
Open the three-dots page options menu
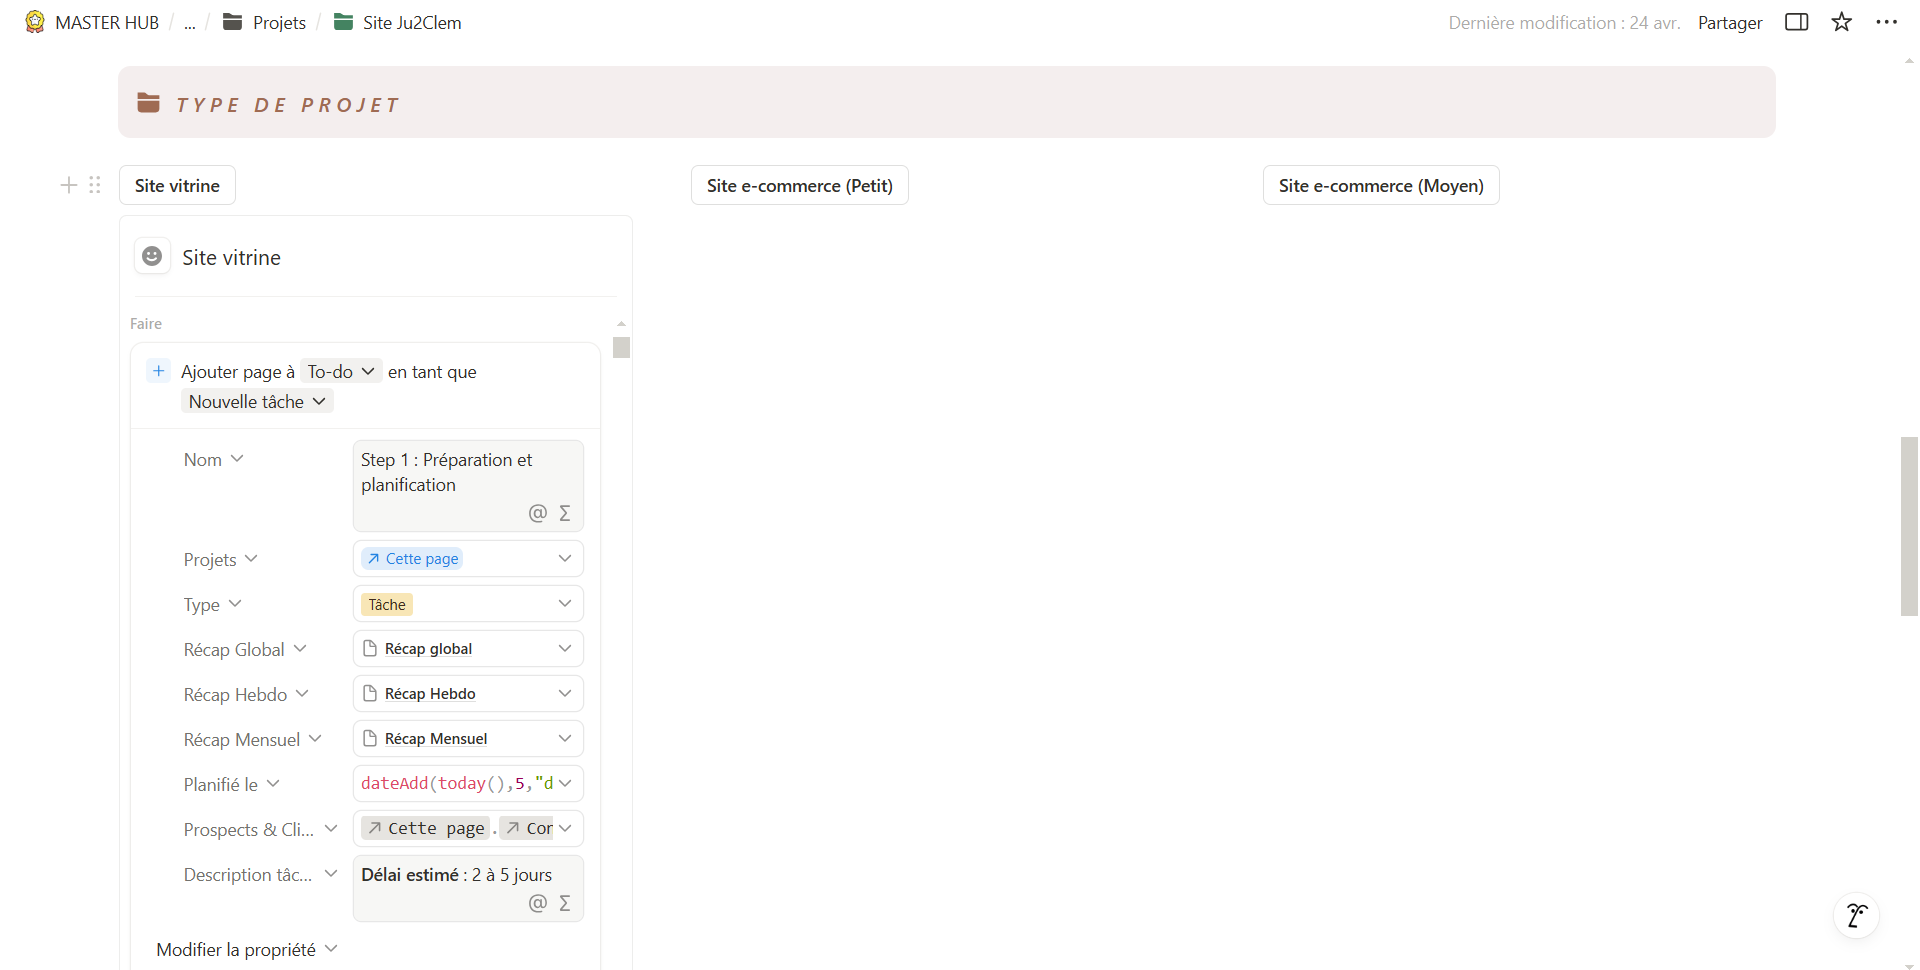(x=1886, y=22)
